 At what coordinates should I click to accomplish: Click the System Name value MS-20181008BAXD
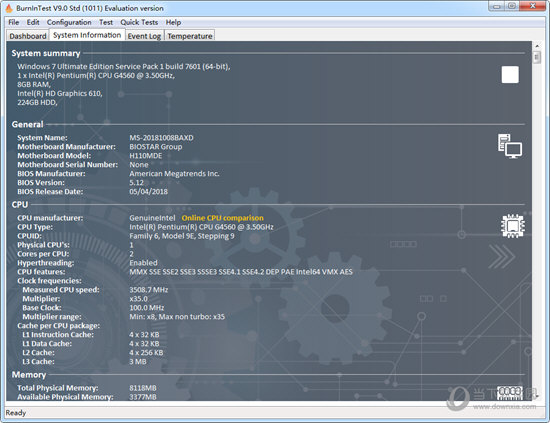[161, 137]
